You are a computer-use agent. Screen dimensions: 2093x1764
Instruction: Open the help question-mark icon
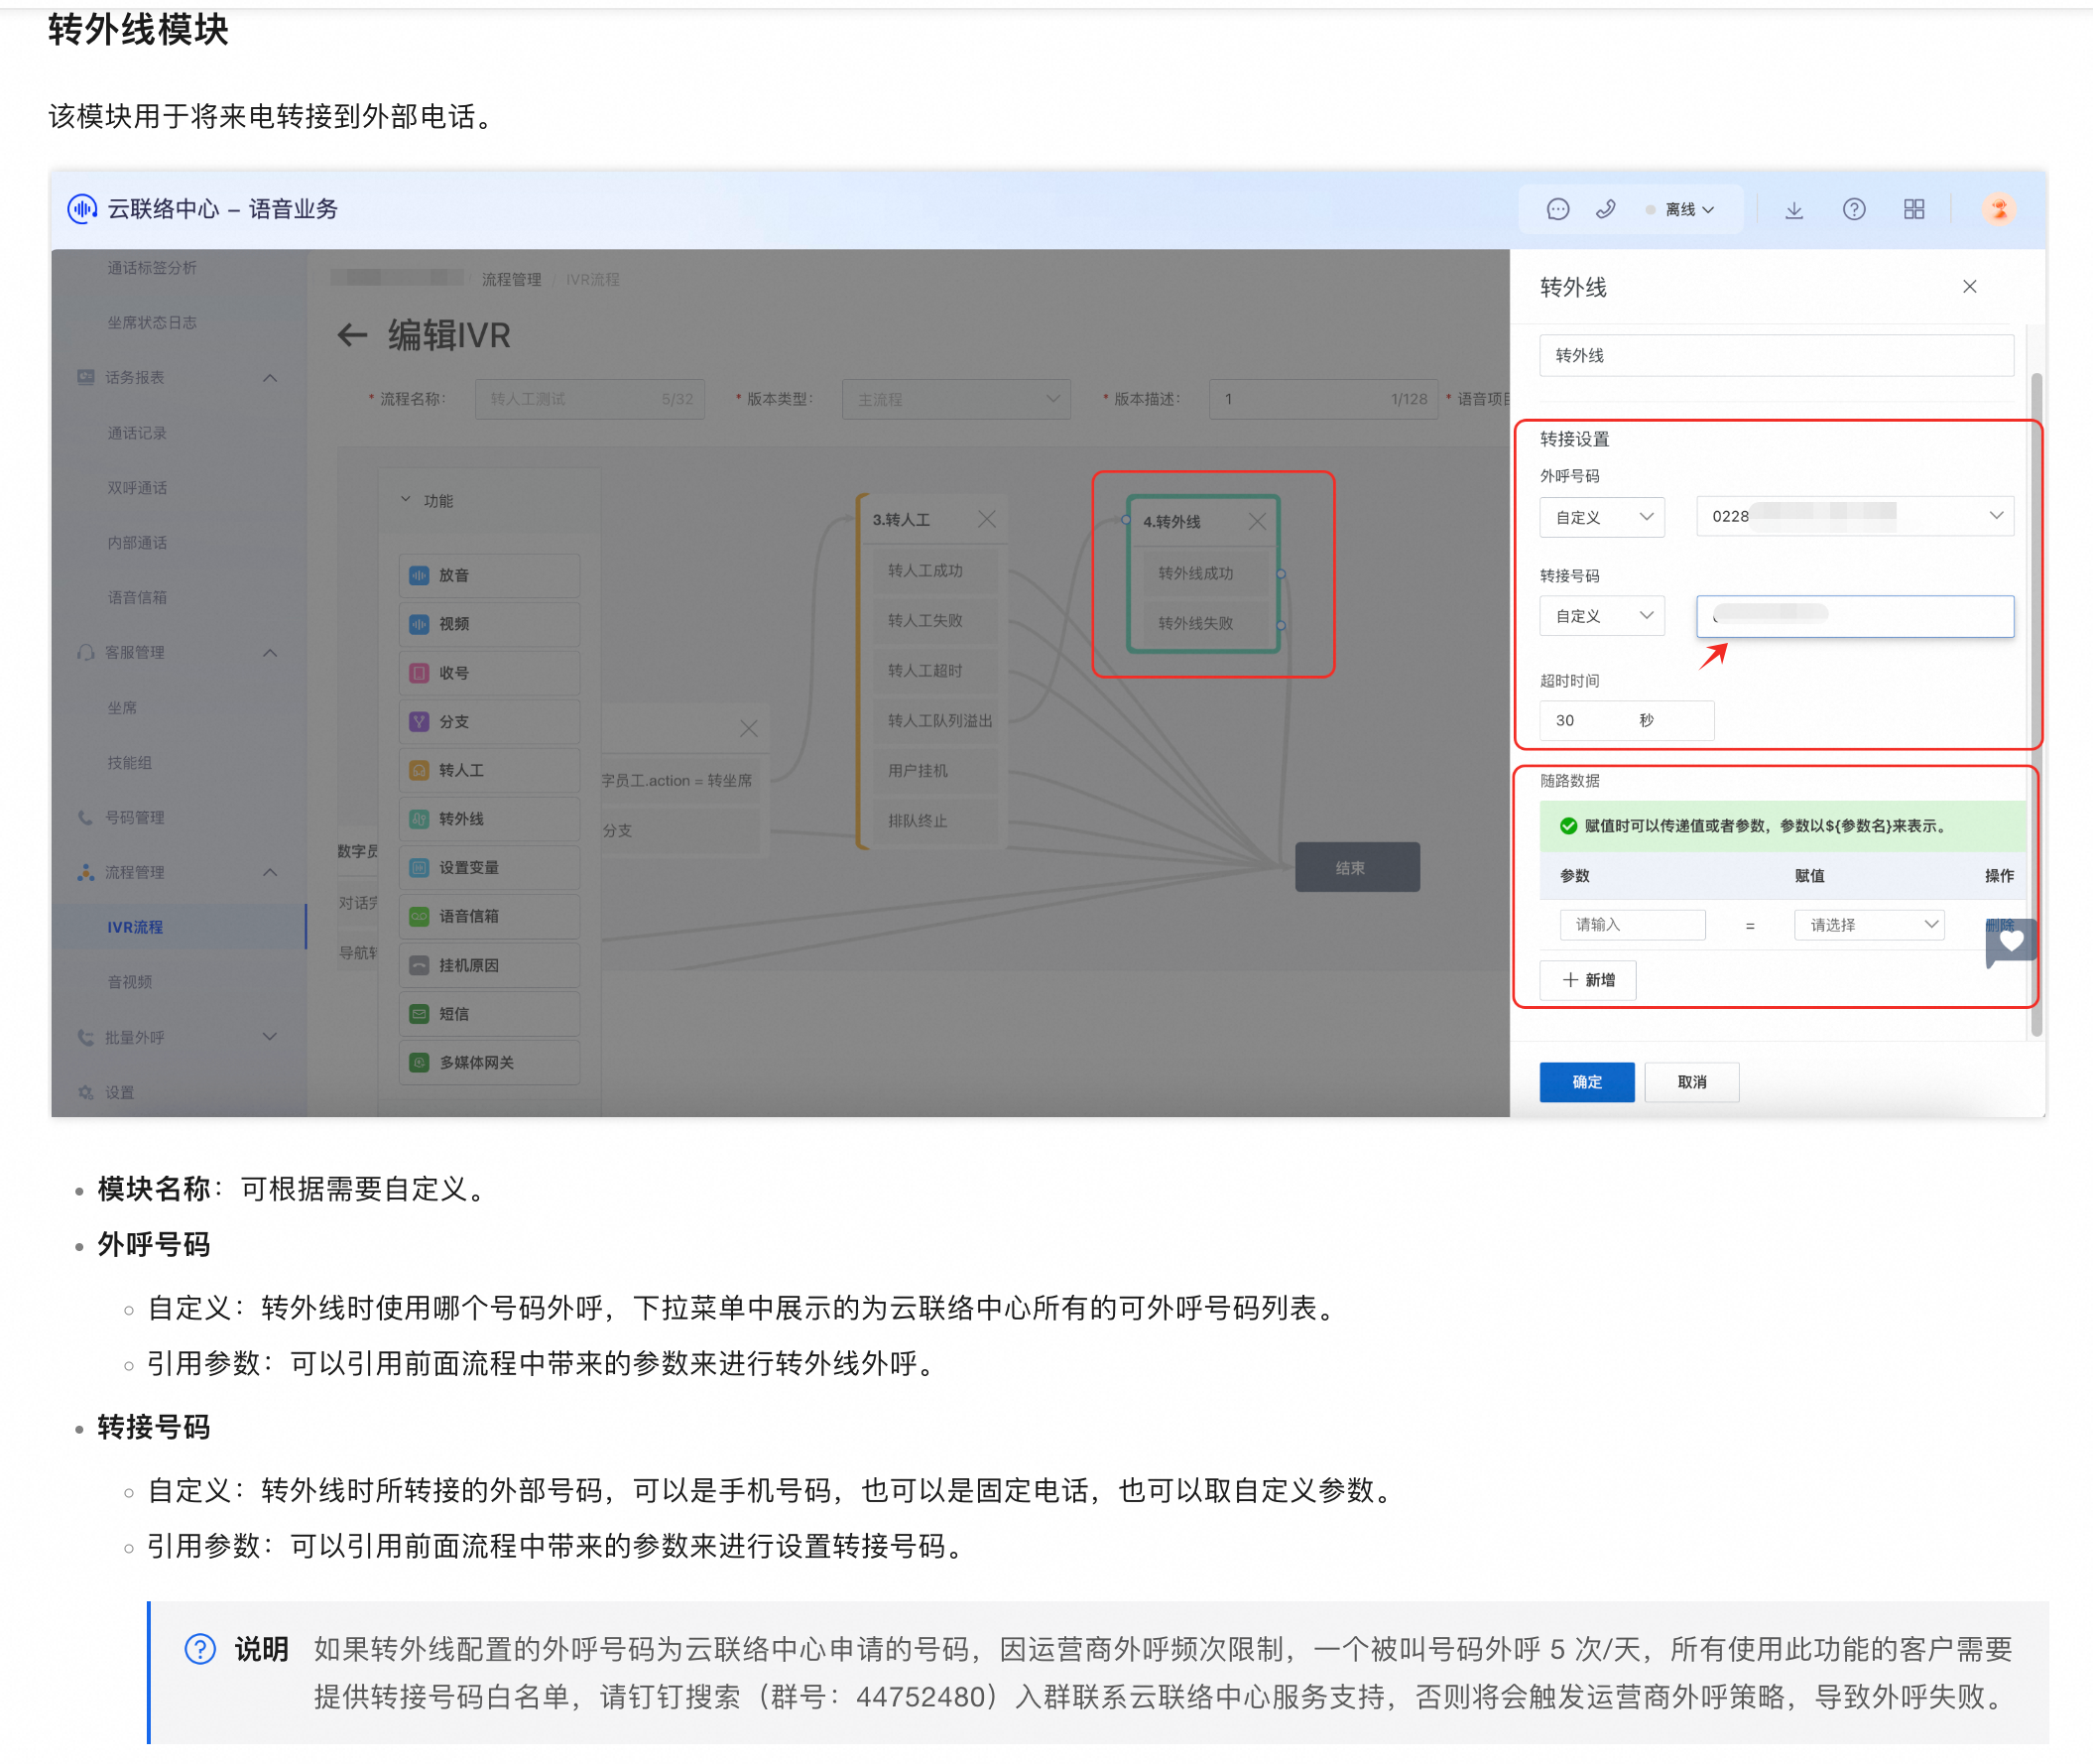(1853, 209)
